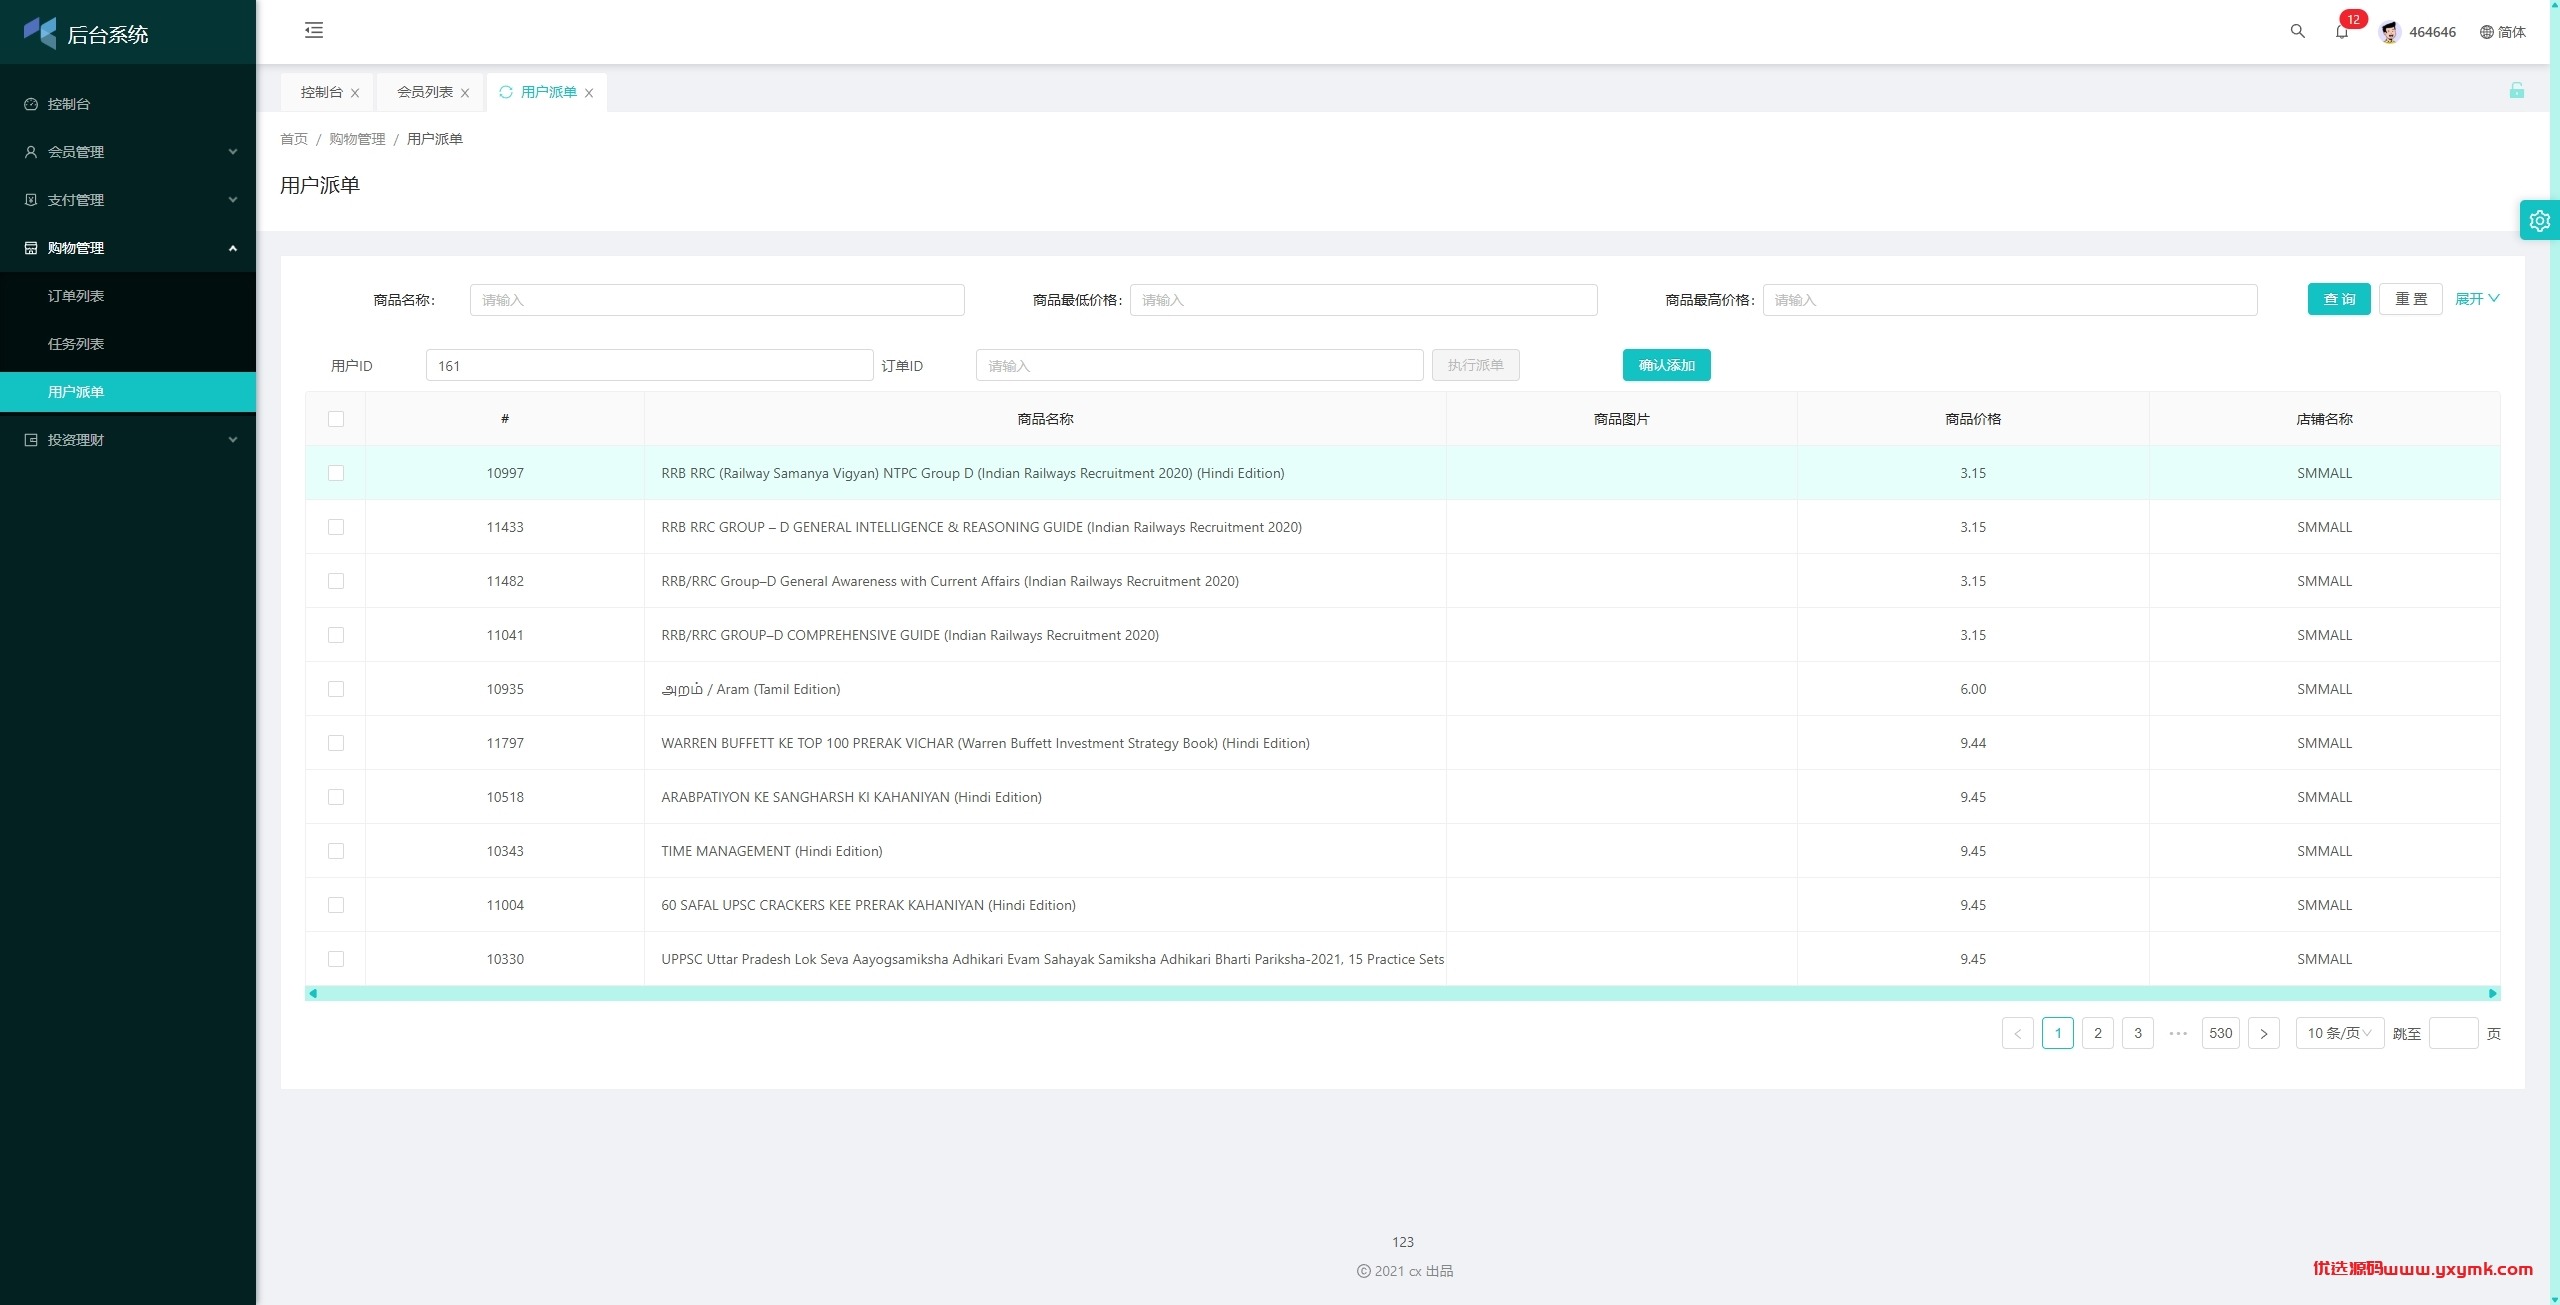Go to last page 530
Screen dimensions: 2560x1305
click(2220, 1033)
